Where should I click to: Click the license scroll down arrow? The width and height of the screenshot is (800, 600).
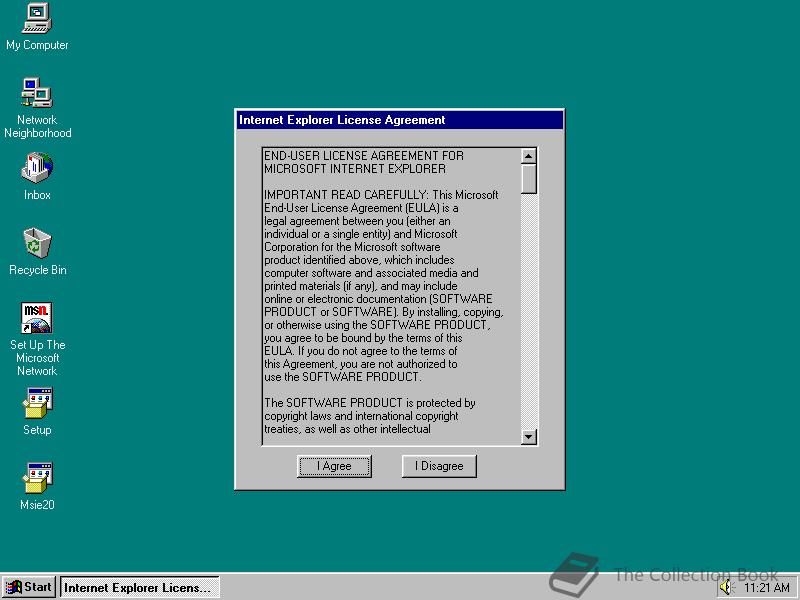pos(529,437)
